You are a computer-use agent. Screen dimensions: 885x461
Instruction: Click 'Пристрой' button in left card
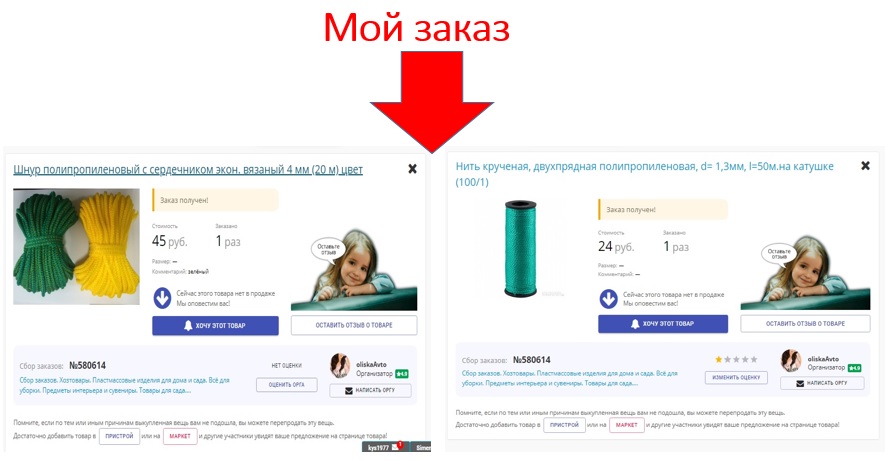(120, 436)
